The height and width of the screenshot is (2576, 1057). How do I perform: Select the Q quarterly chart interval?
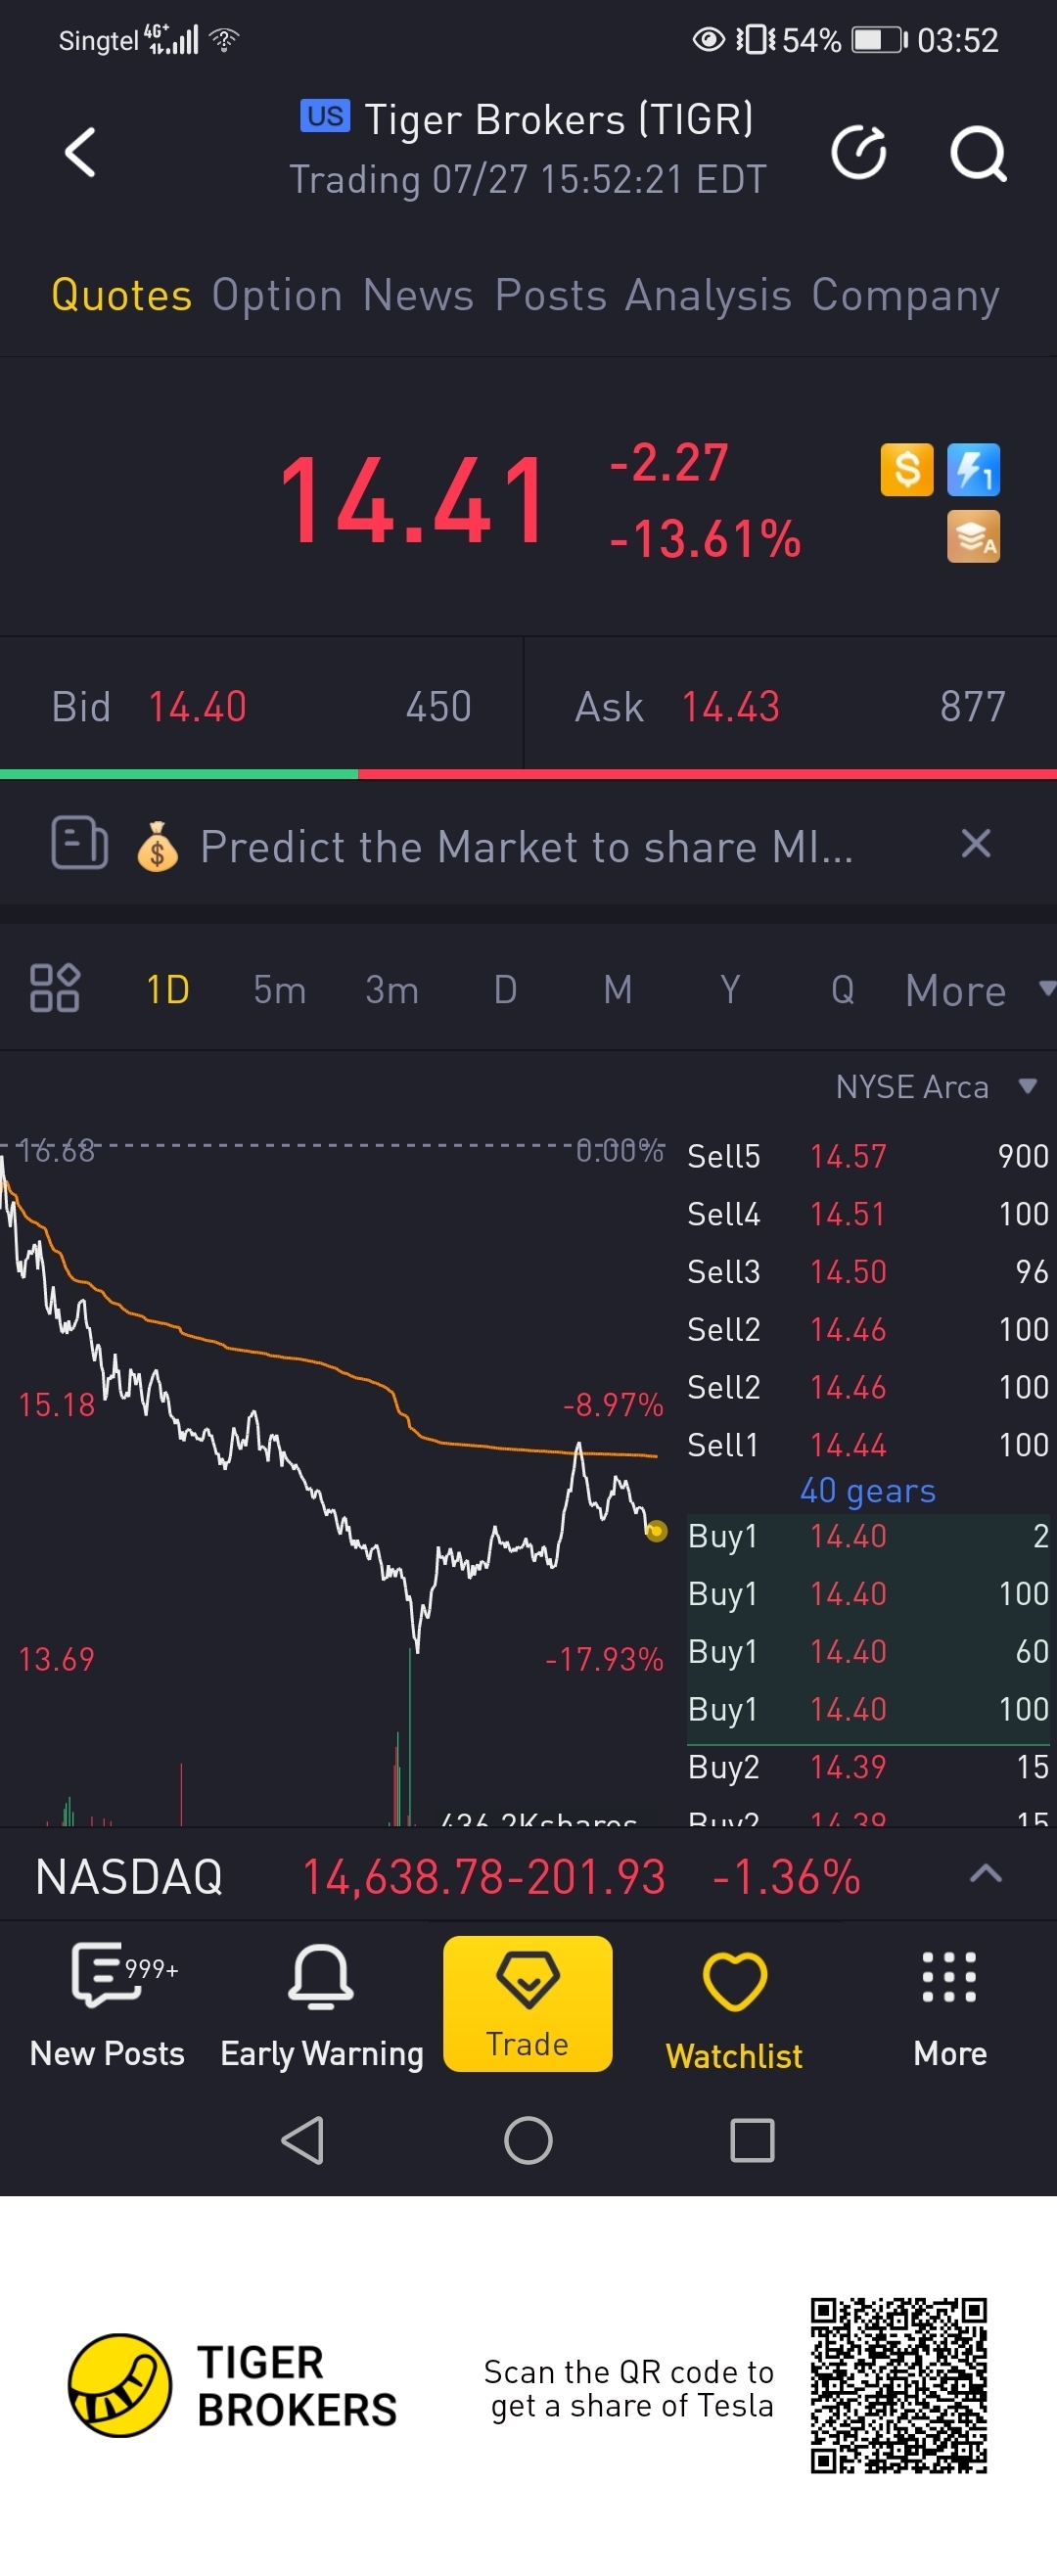[843, 989]
